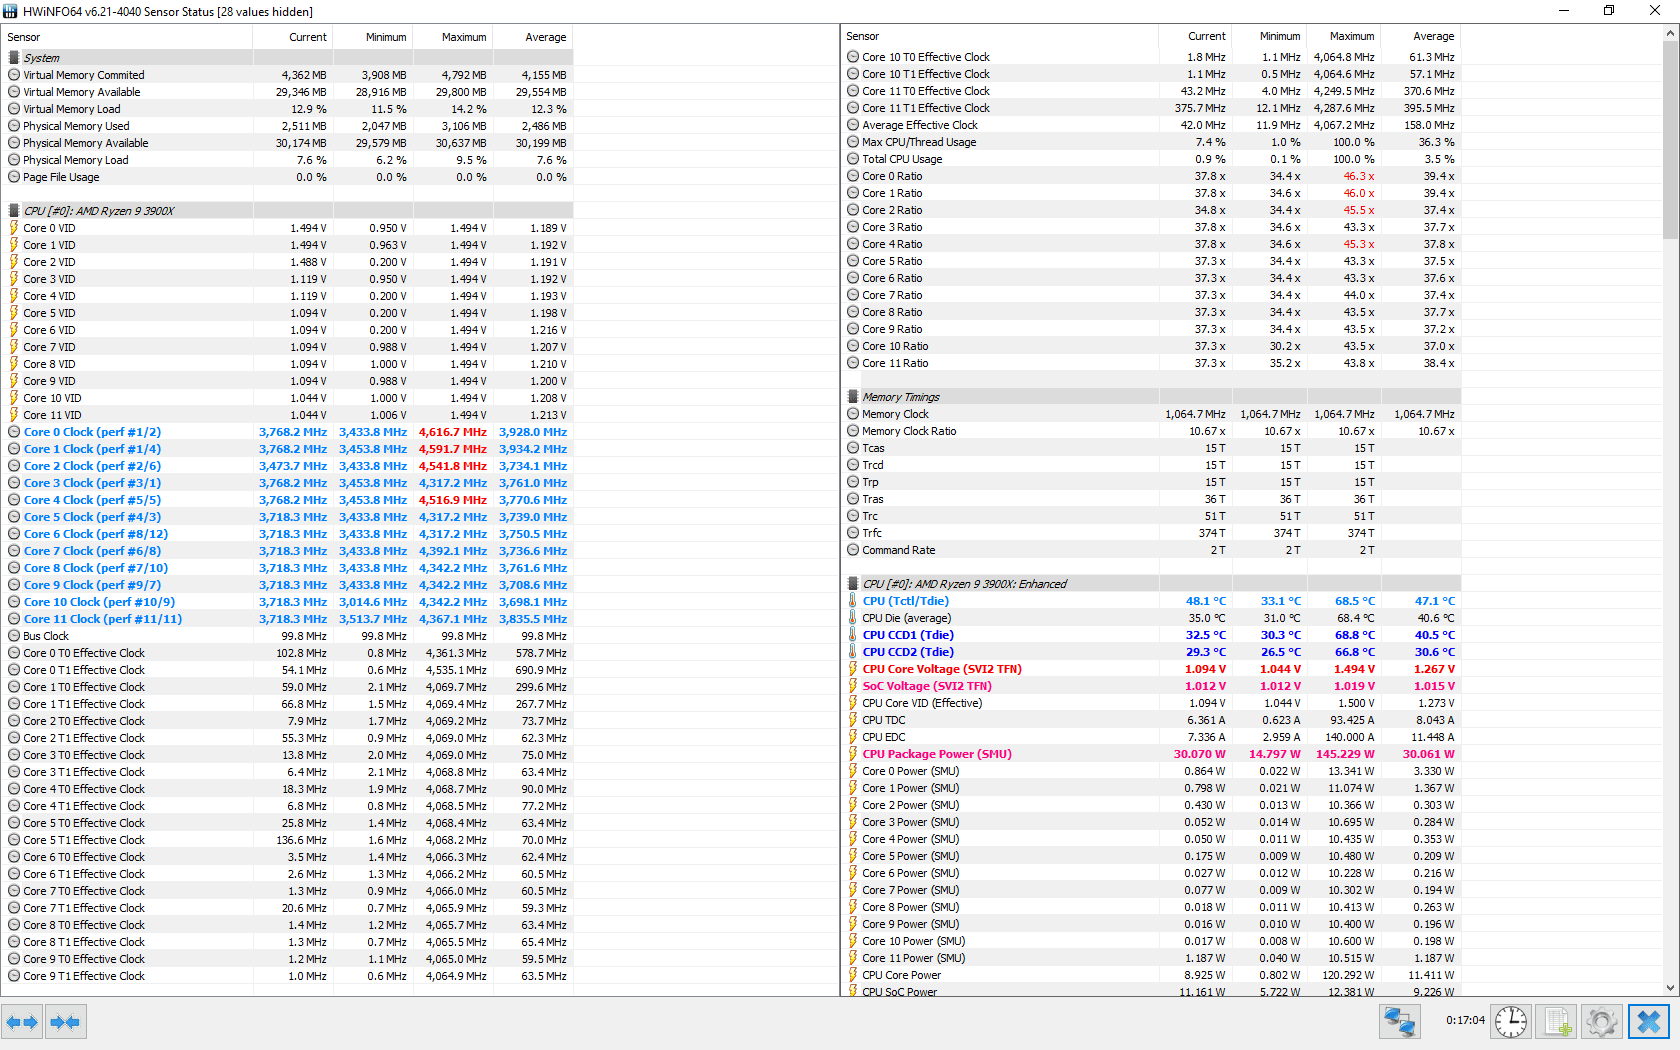Select the Memory Timings group header label
The width and height of the screenshot is (1680, 1050).
coord(900,397)
